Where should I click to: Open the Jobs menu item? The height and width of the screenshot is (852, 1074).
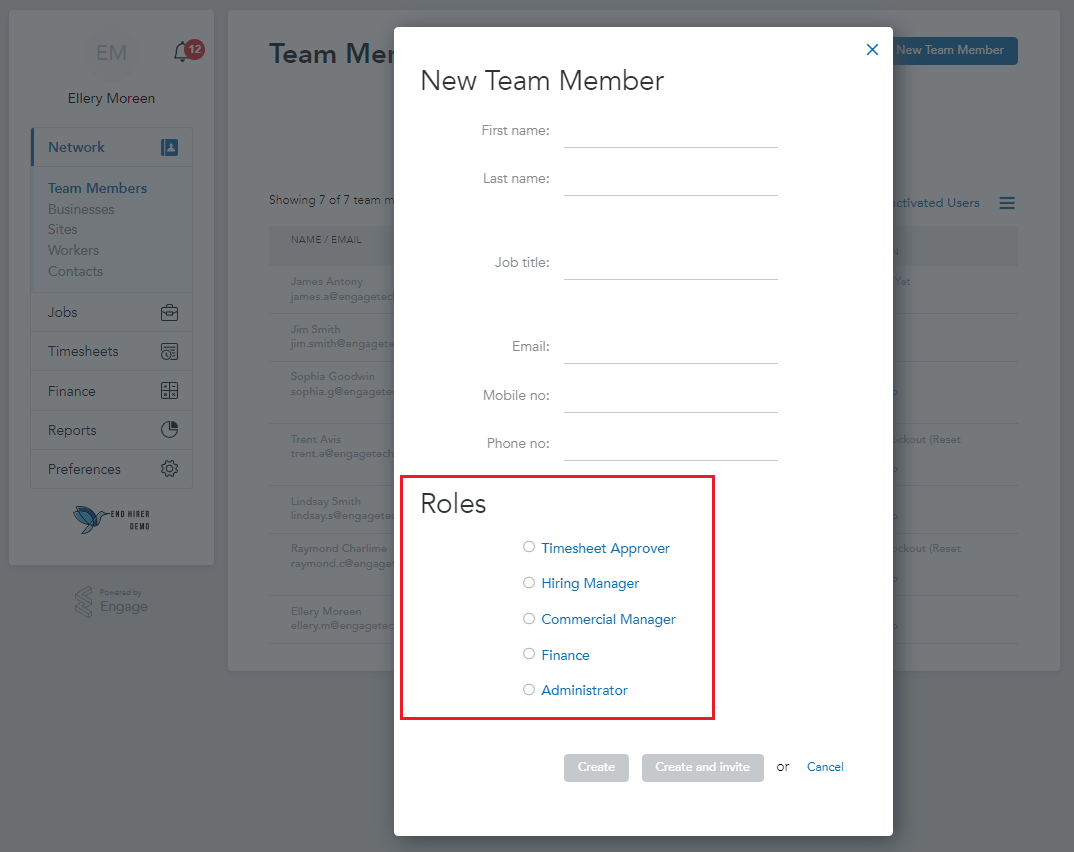pos(112,313)
